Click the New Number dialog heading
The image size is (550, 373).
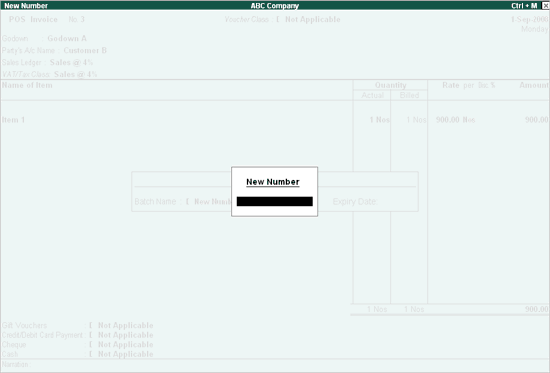(273, 182)
